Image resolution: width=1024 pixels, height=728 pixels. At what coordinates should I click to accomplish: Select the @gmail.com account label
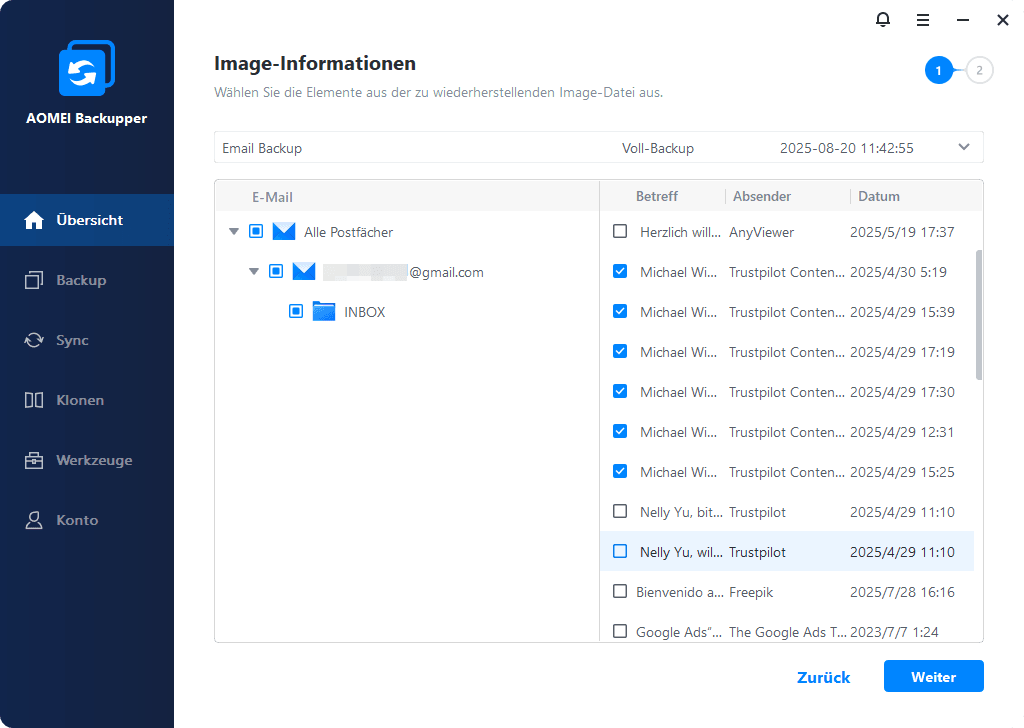pos(446,272)
